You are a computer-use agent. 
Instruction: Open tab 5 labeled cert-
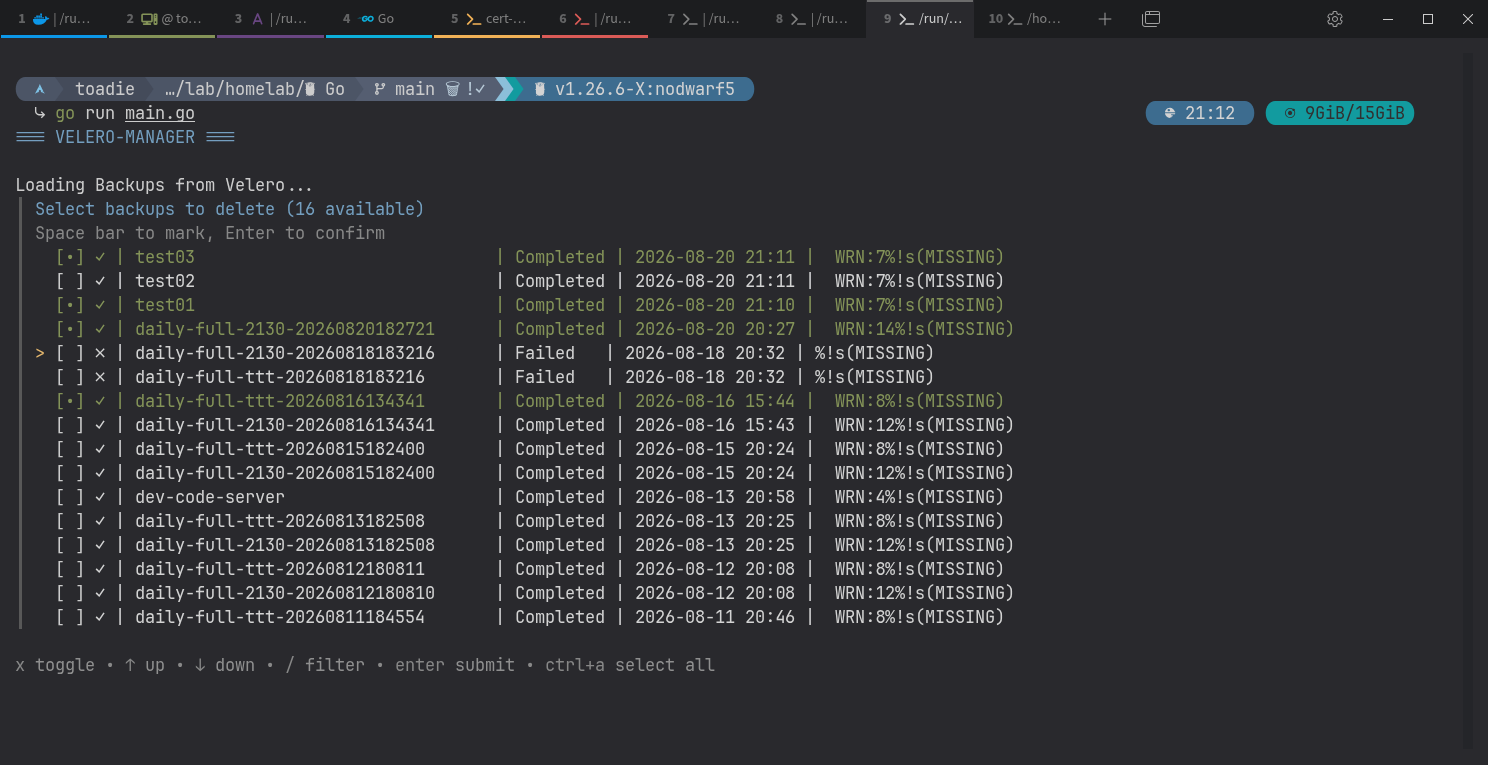[487, 19]
